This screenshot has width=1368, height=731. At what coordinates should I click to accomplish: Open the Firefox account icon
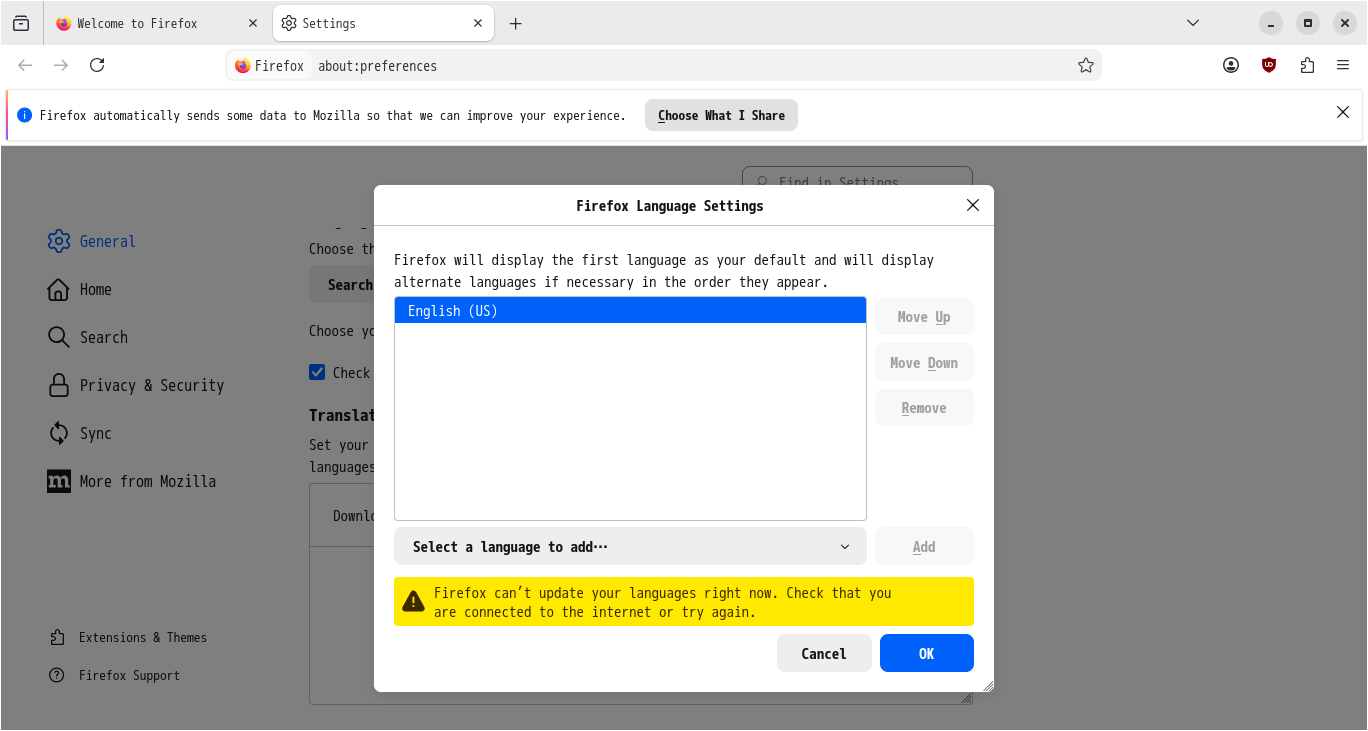[x=1231, y=65]
